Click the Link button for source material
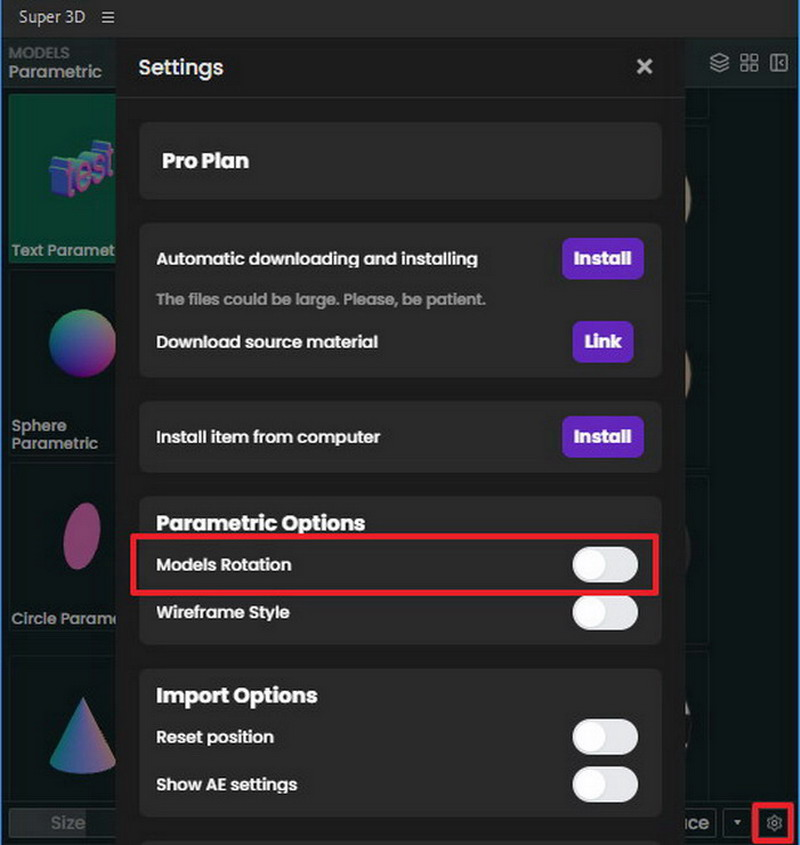Screen dimensions: 800x845 pyautogui.click(x=603, y=342)
